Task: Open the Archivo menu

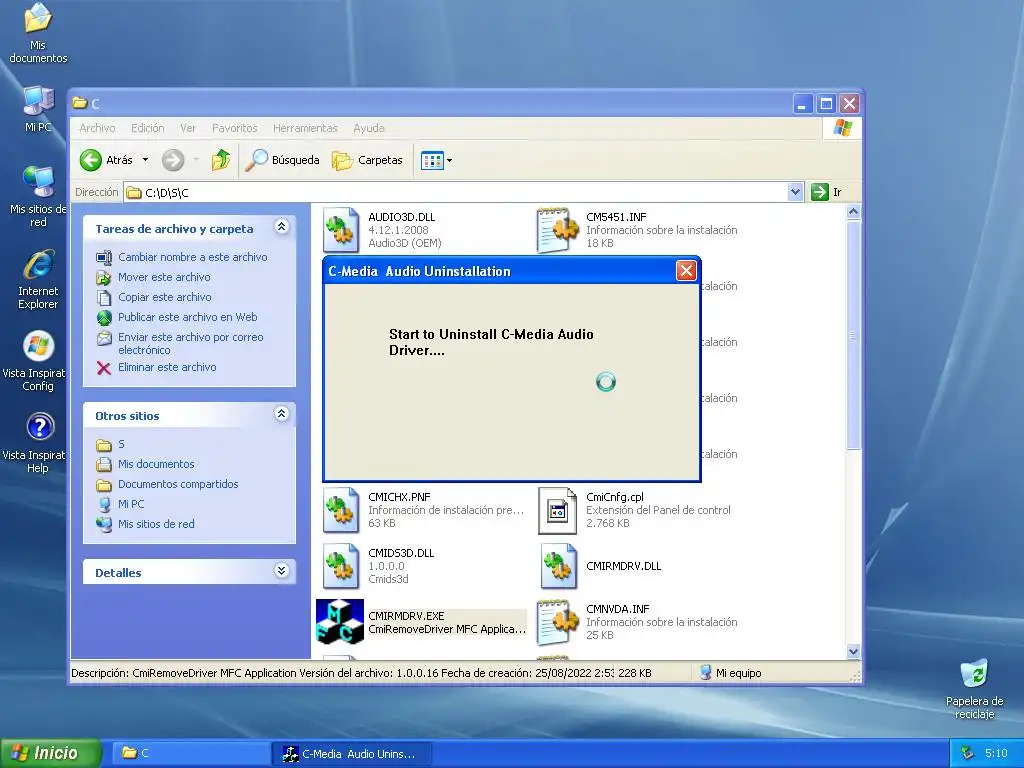Action: 97,128
